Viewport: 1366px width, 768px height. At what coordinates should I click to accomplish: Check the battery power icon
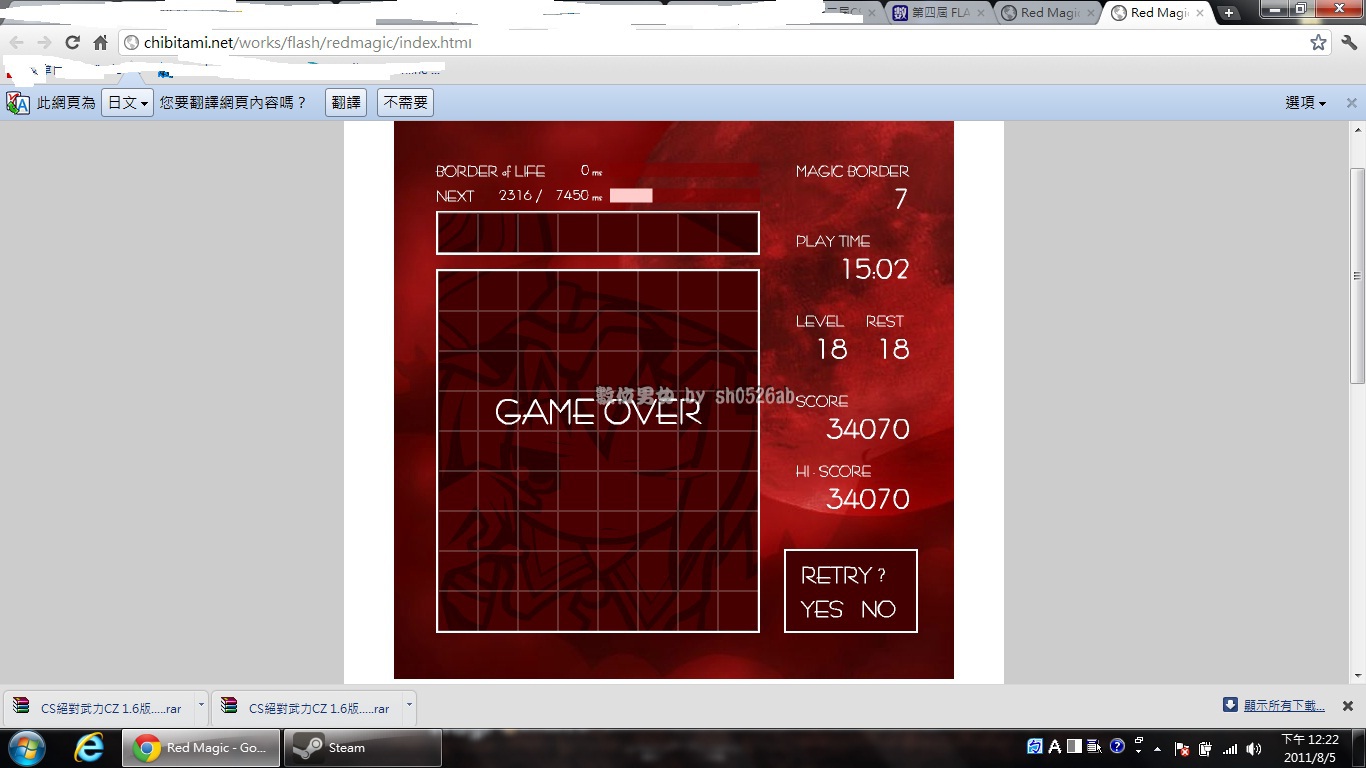(x=1205, y=748)
